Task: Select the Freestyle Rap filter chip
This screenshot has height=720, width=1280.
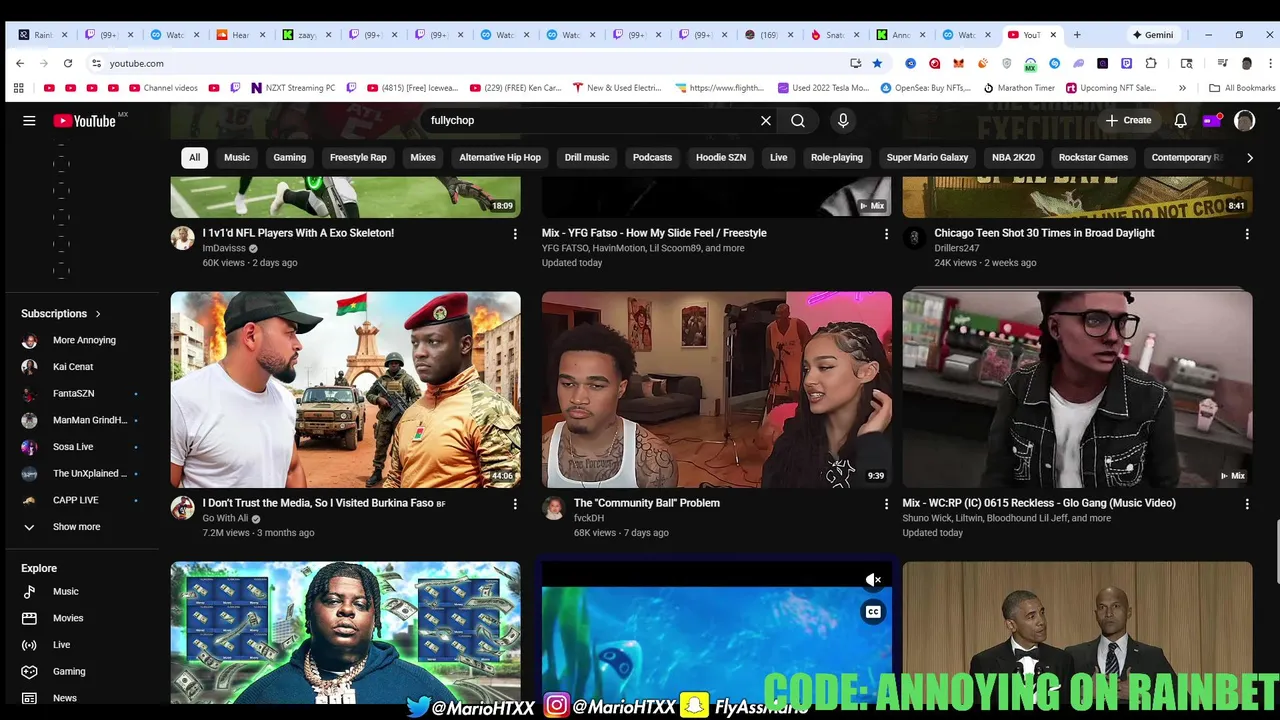Action: pyautogui.click(x=358, y=157)
